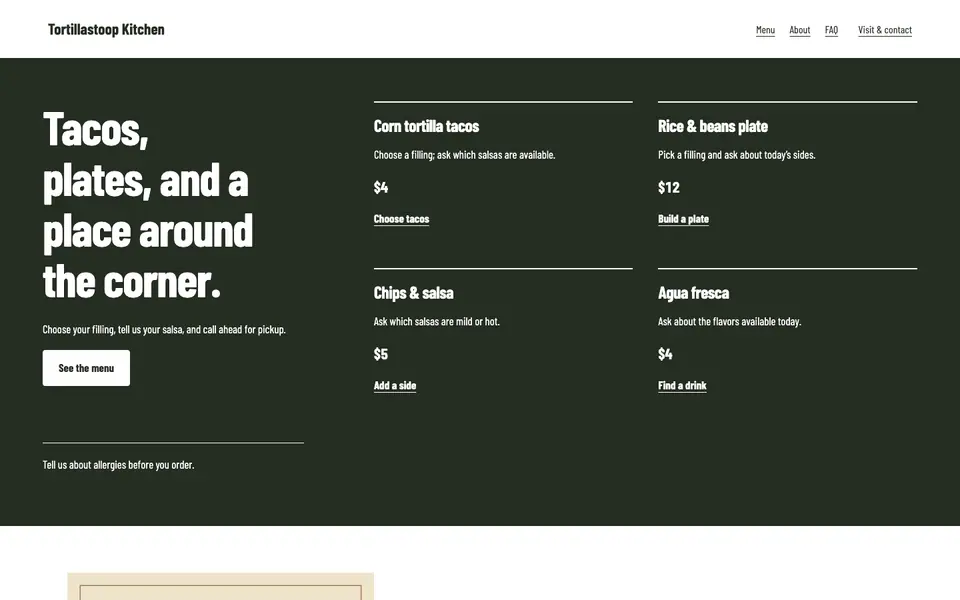Click 'Ask about the flavors available today.'
This screenshot has width=960, height=600.
pos(729,321)
